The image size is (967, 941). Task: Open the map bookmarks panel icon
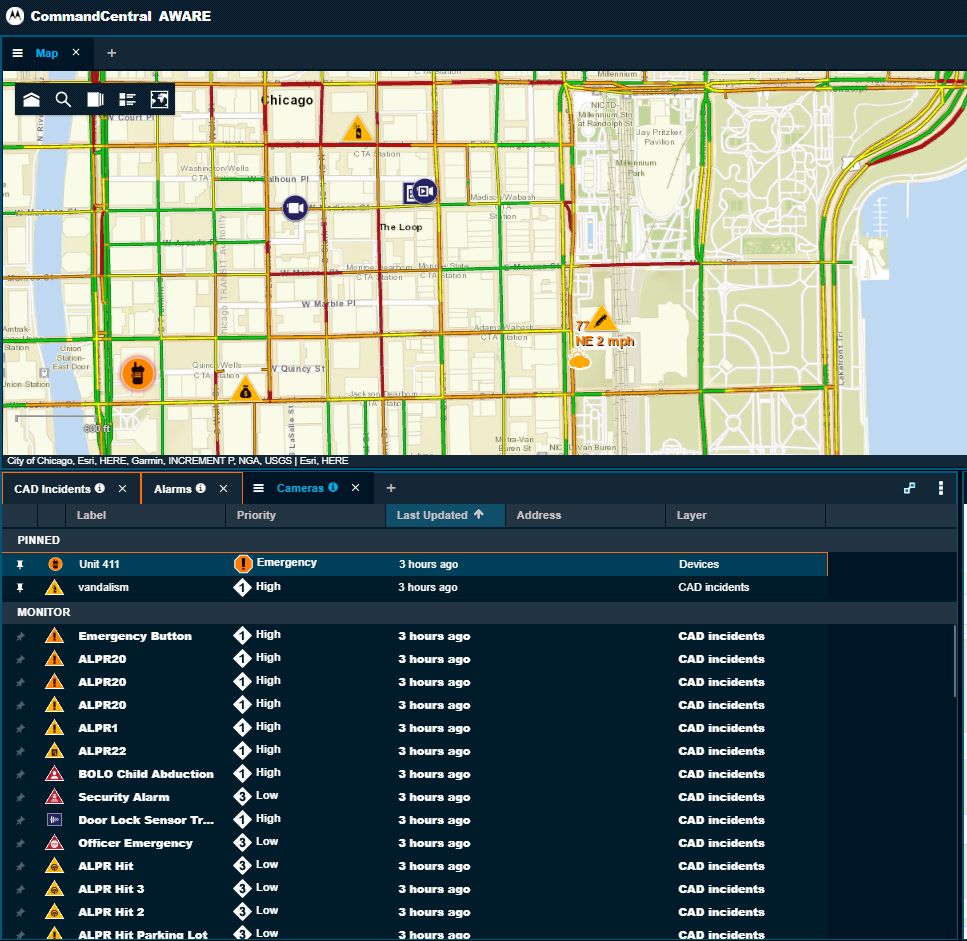pyautogui.click(x=95, y=99)
